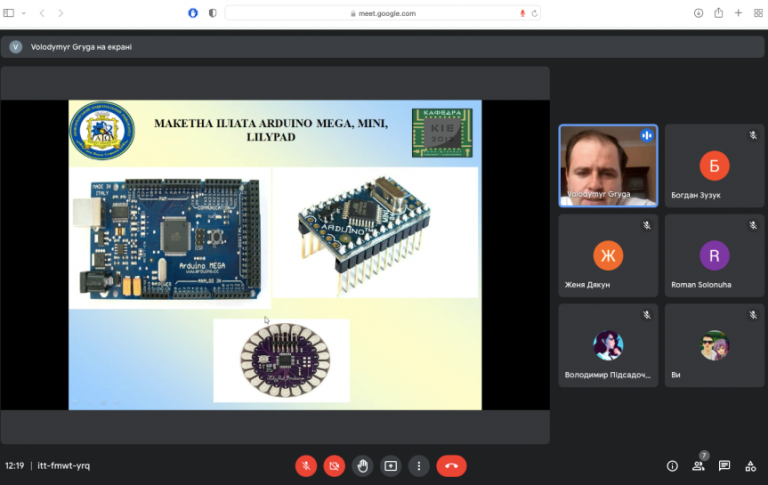Toggle the Safari sidebar
Image resolution: width=768 pixels, height=485 pixels.
click(x=9, y=13)
